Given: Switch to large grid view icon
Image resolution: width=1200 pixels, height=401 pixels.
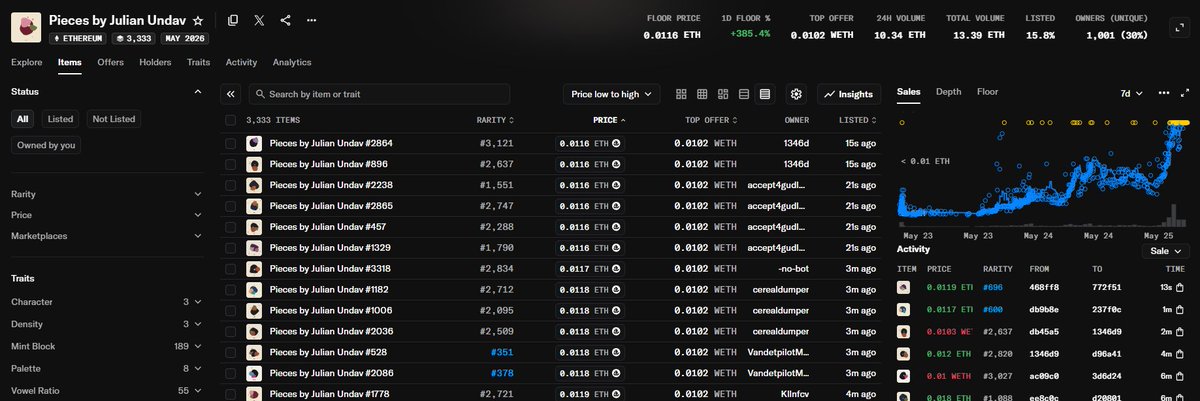Looking at the screenshot, I should [681, 94].
